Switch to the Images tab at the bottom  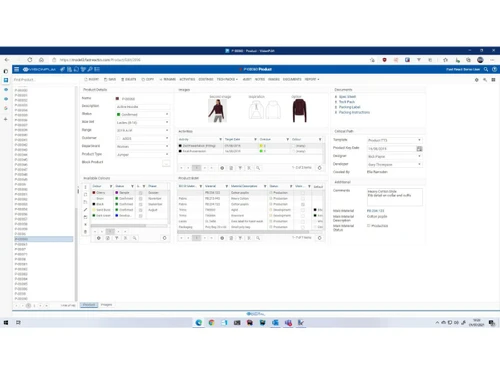pyautogui.click(x=106, y=305)
